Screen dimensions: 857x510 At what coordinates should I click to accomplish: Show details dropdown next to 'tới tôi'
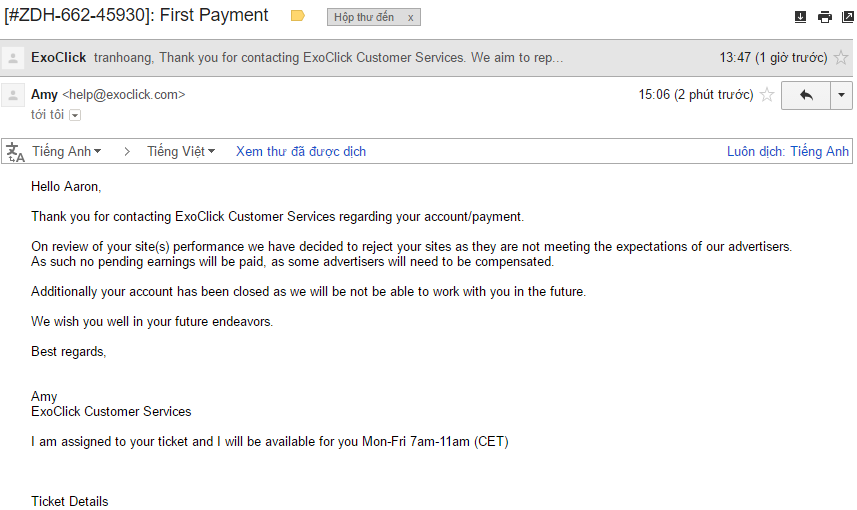75,115
